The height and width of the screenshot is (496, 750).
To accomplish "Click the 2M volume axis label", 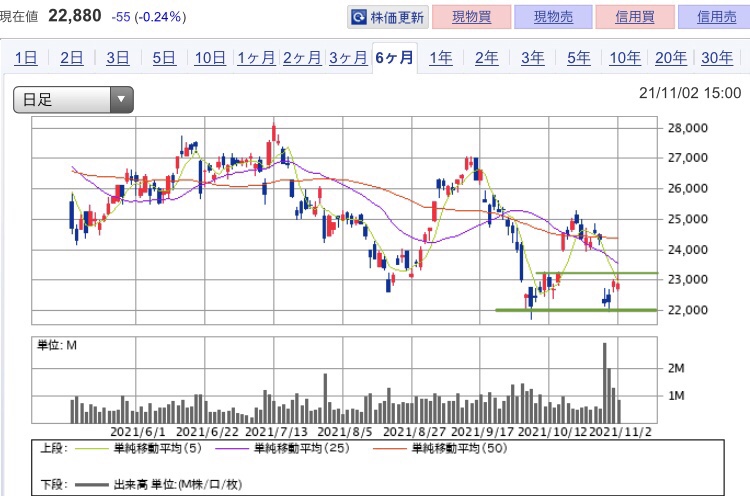I will [676, 368].
